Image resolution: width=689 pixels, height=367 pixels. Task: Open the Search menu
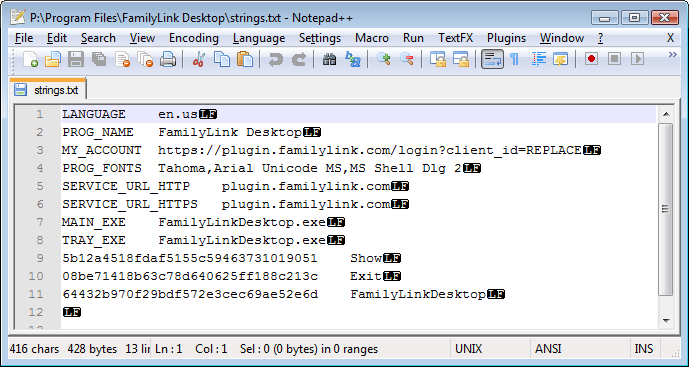point(98,38)
